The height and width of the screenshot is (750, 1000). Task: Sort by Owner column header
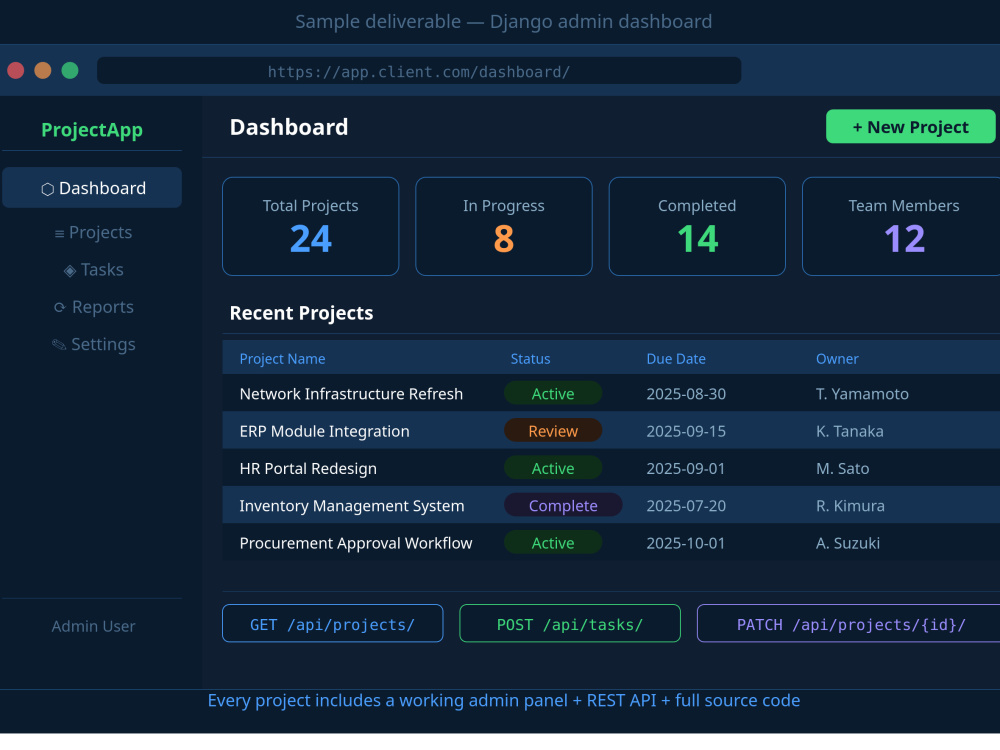[x=837, y=359]
